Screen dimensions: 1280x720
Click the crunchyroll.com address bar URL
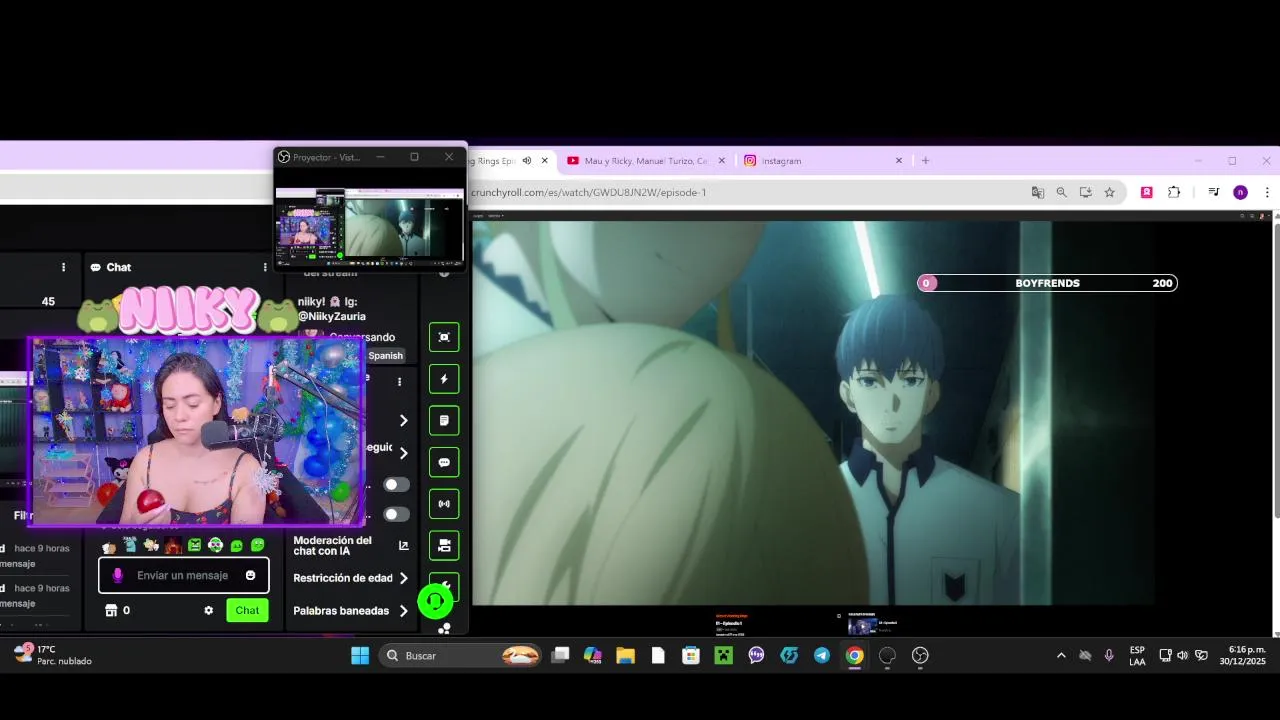589,192
